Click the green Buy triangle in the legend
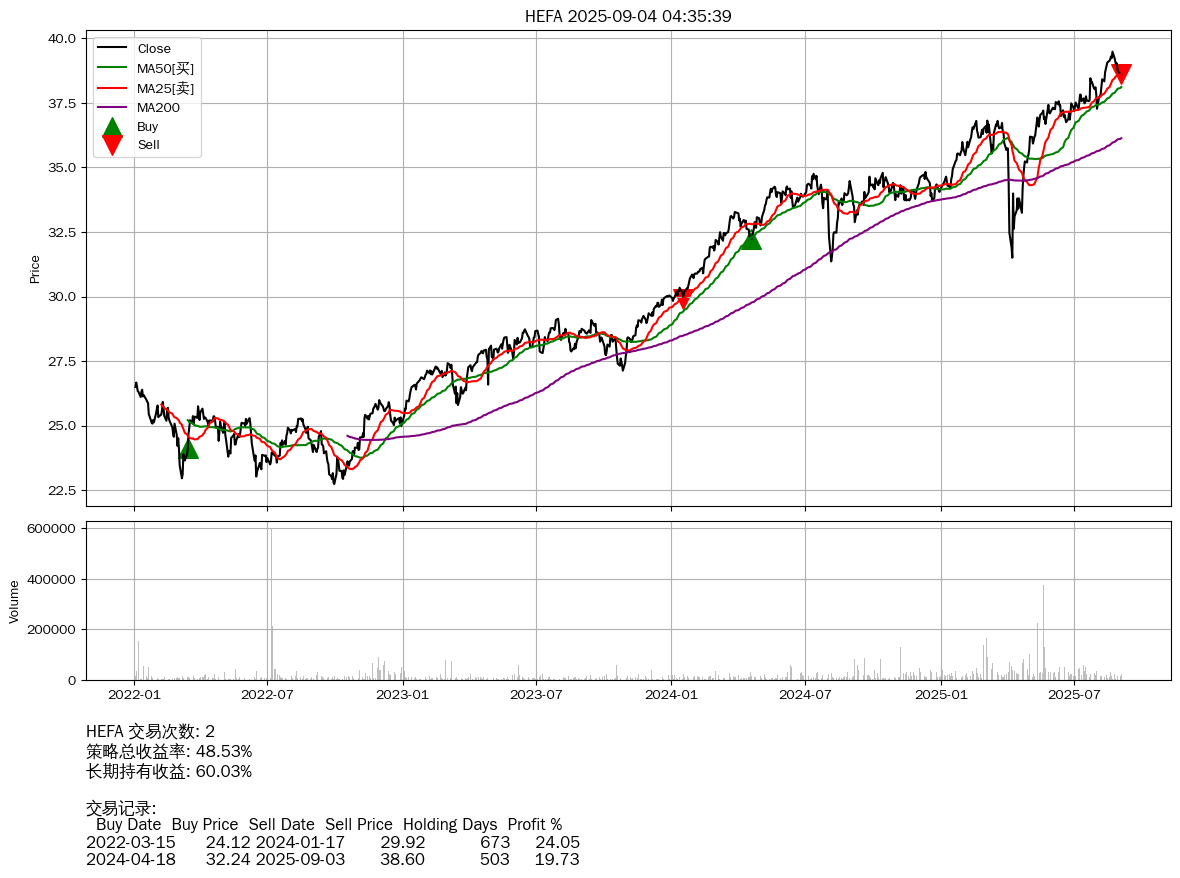This screenshot has width=1180, height=878. coord(112,127)
